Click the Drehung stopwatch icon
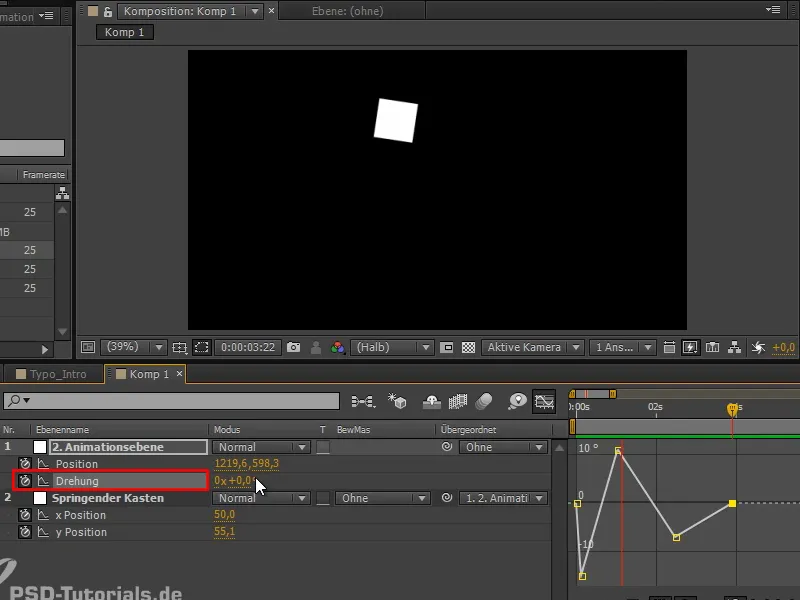The width and height of the screenshot is (800, 600). tap(25, 481)
